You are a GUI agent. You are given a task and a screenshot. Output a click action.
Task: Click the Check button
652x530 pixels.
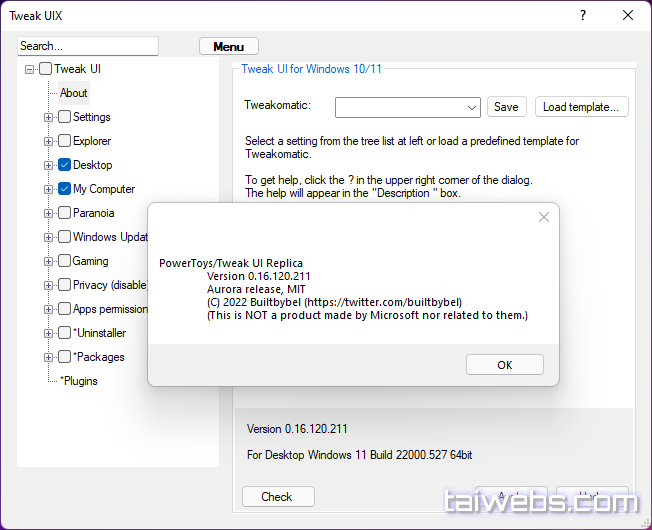coord(277,496)
